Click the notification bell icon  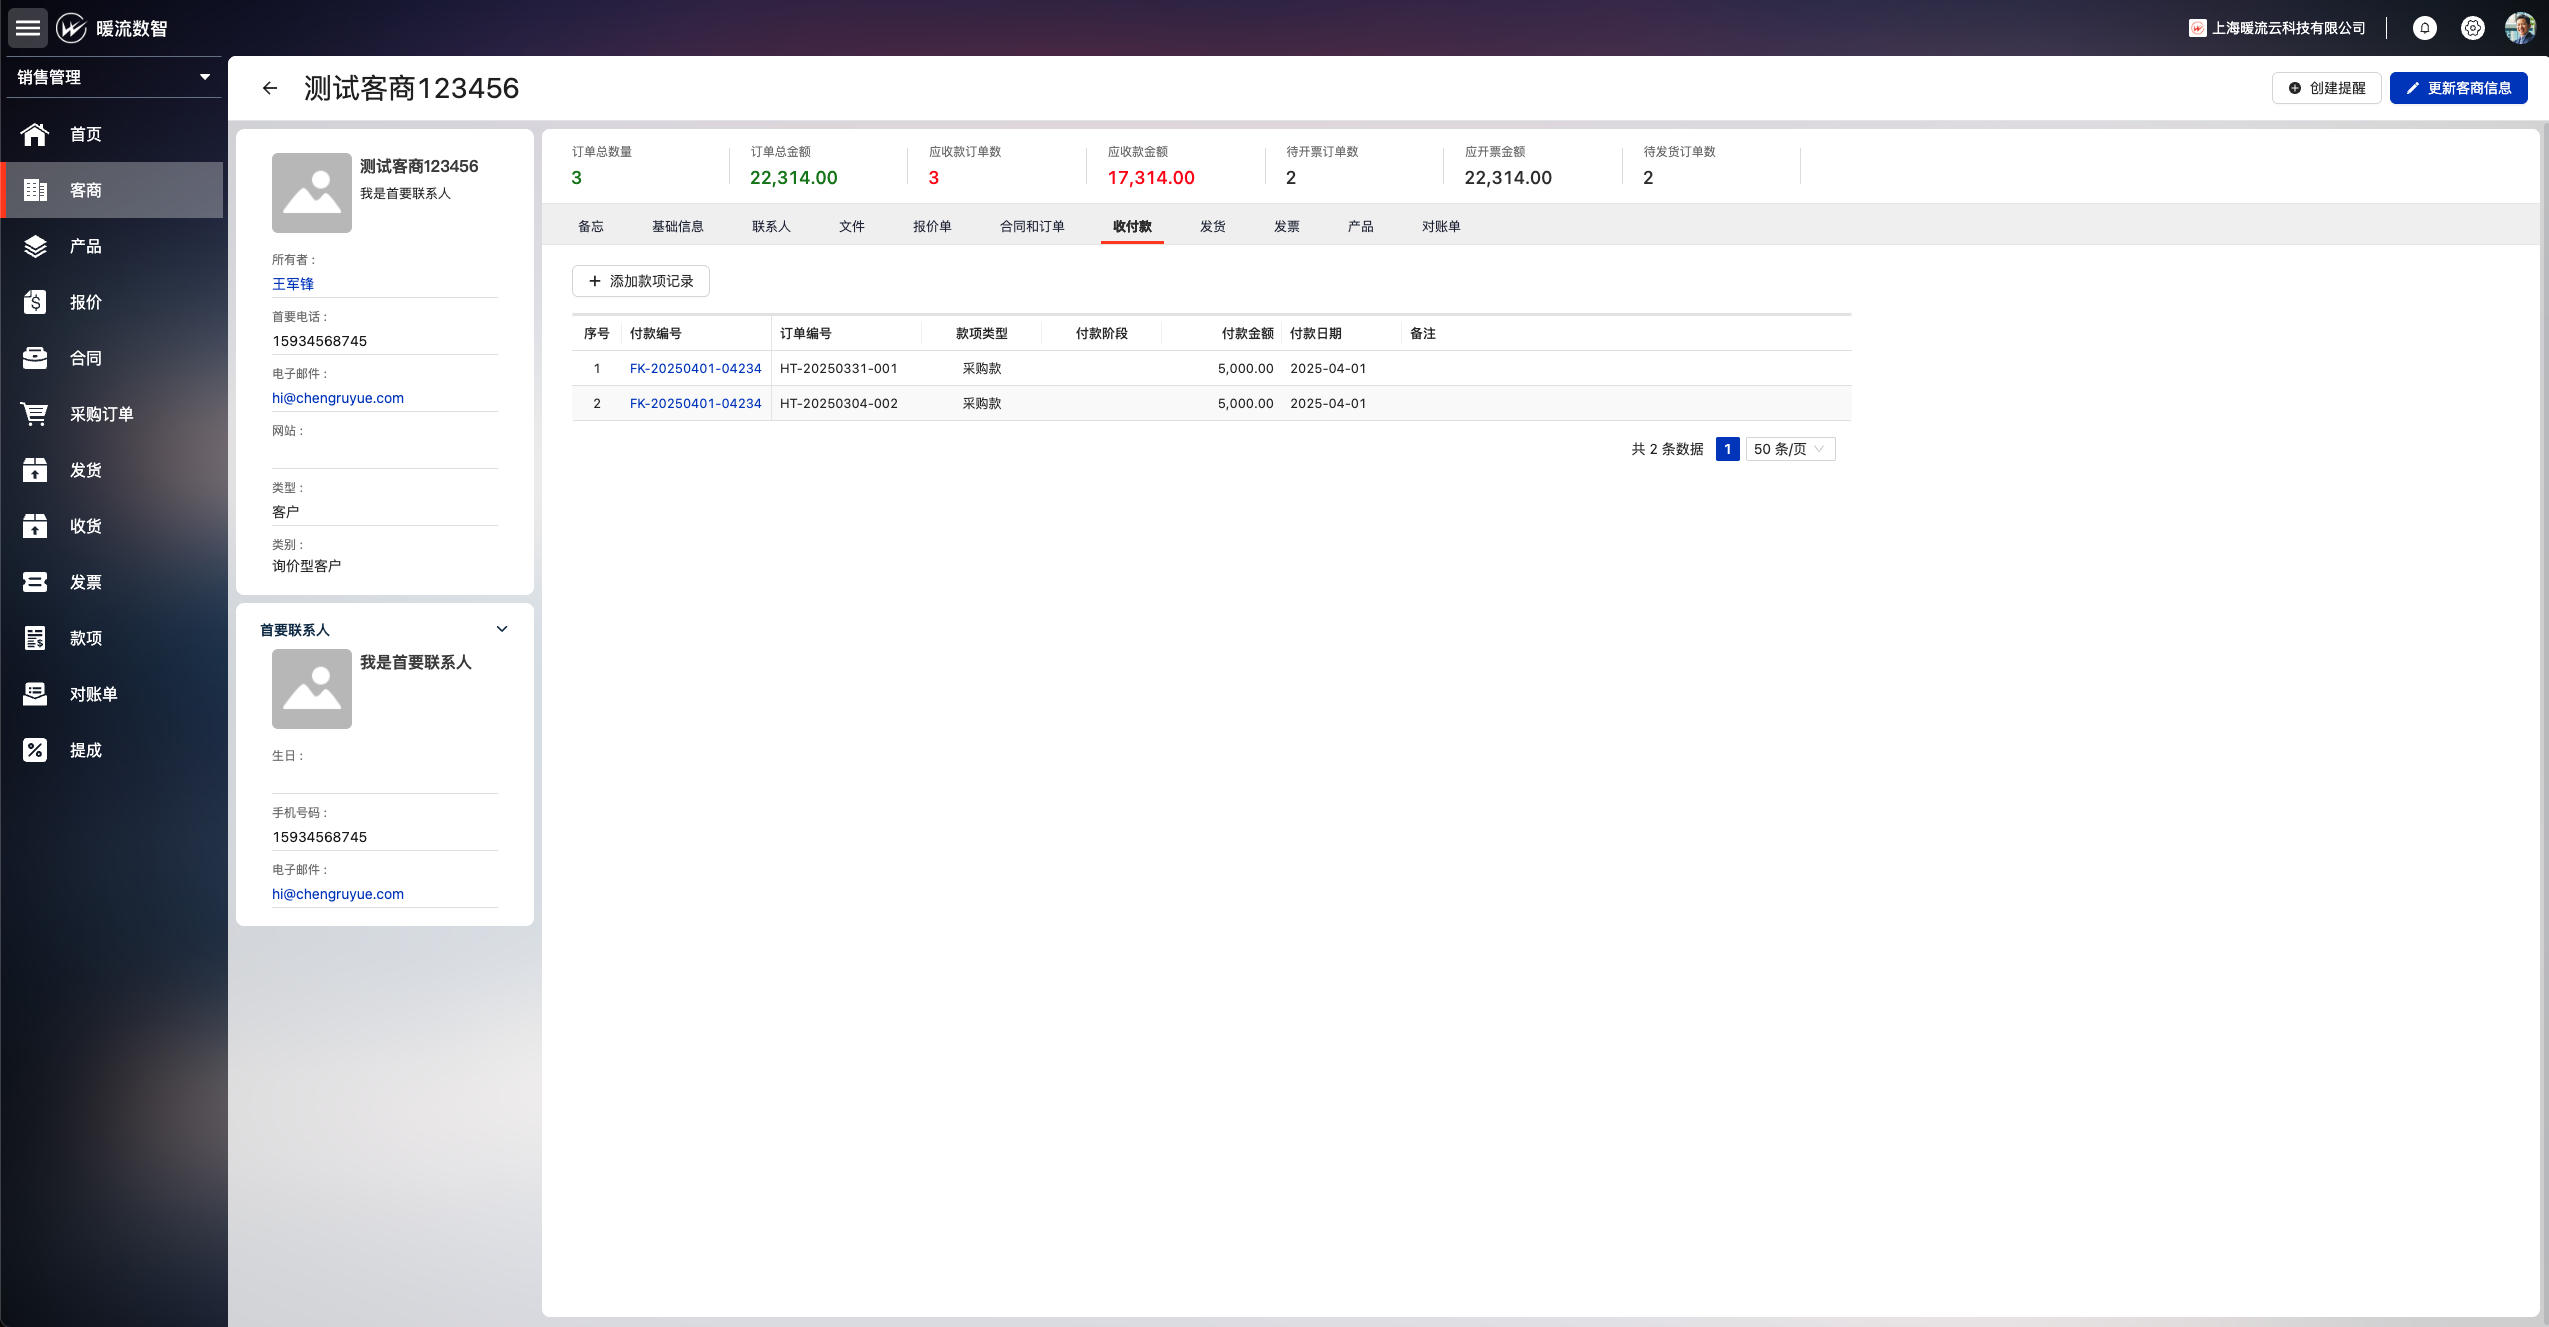[2424, 28]
